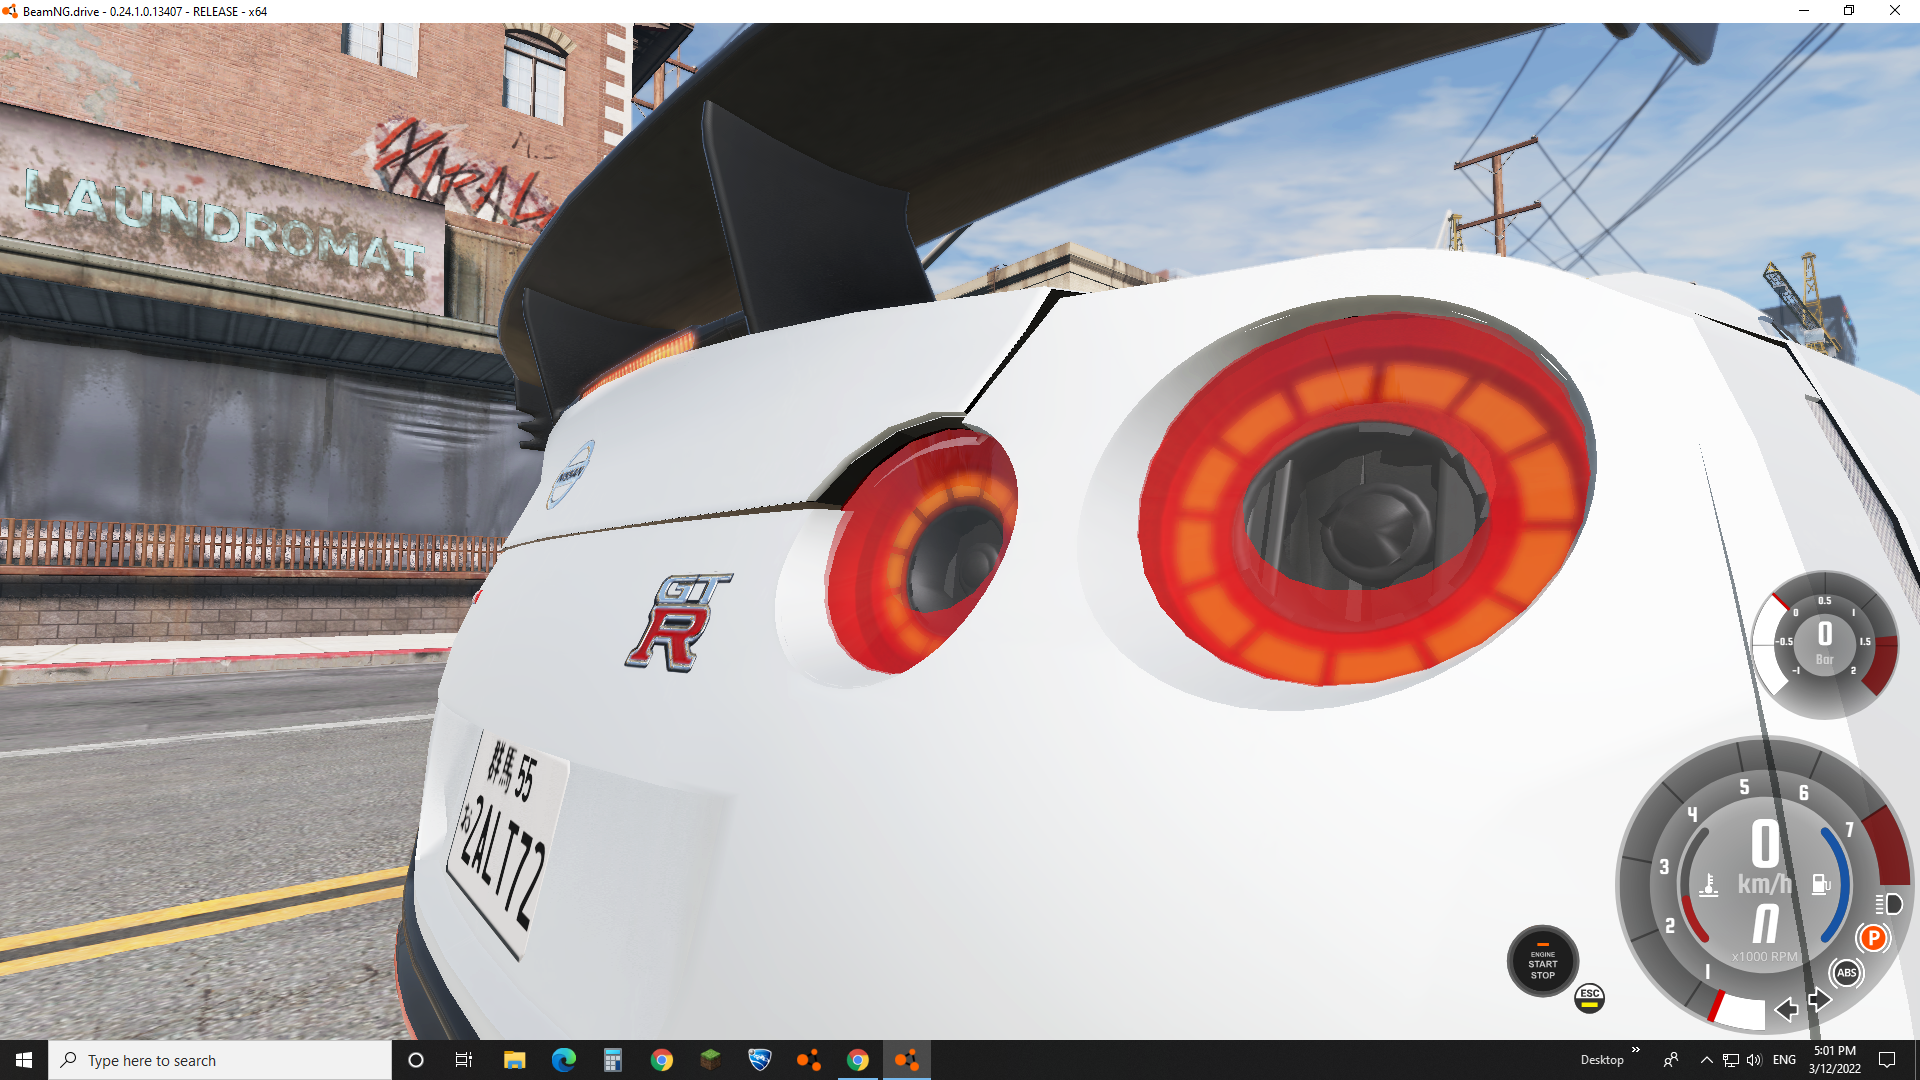Screen dimensions: 1920x1080
Task: Open network status icon in tray
Action: point(1730,1060)
